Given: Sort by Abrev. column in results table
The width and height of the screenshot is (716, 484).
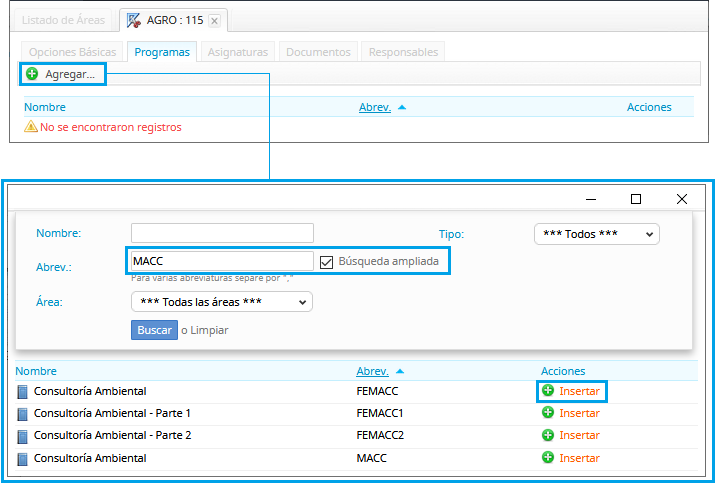Looking at the screenshot, I should click(x=372, y=371).
